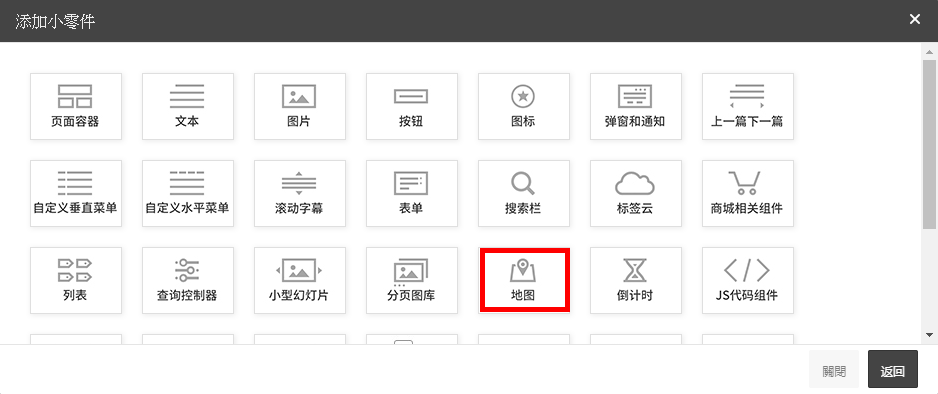Click the 返回 button
The image size is (938, 394).
[893, 369]
